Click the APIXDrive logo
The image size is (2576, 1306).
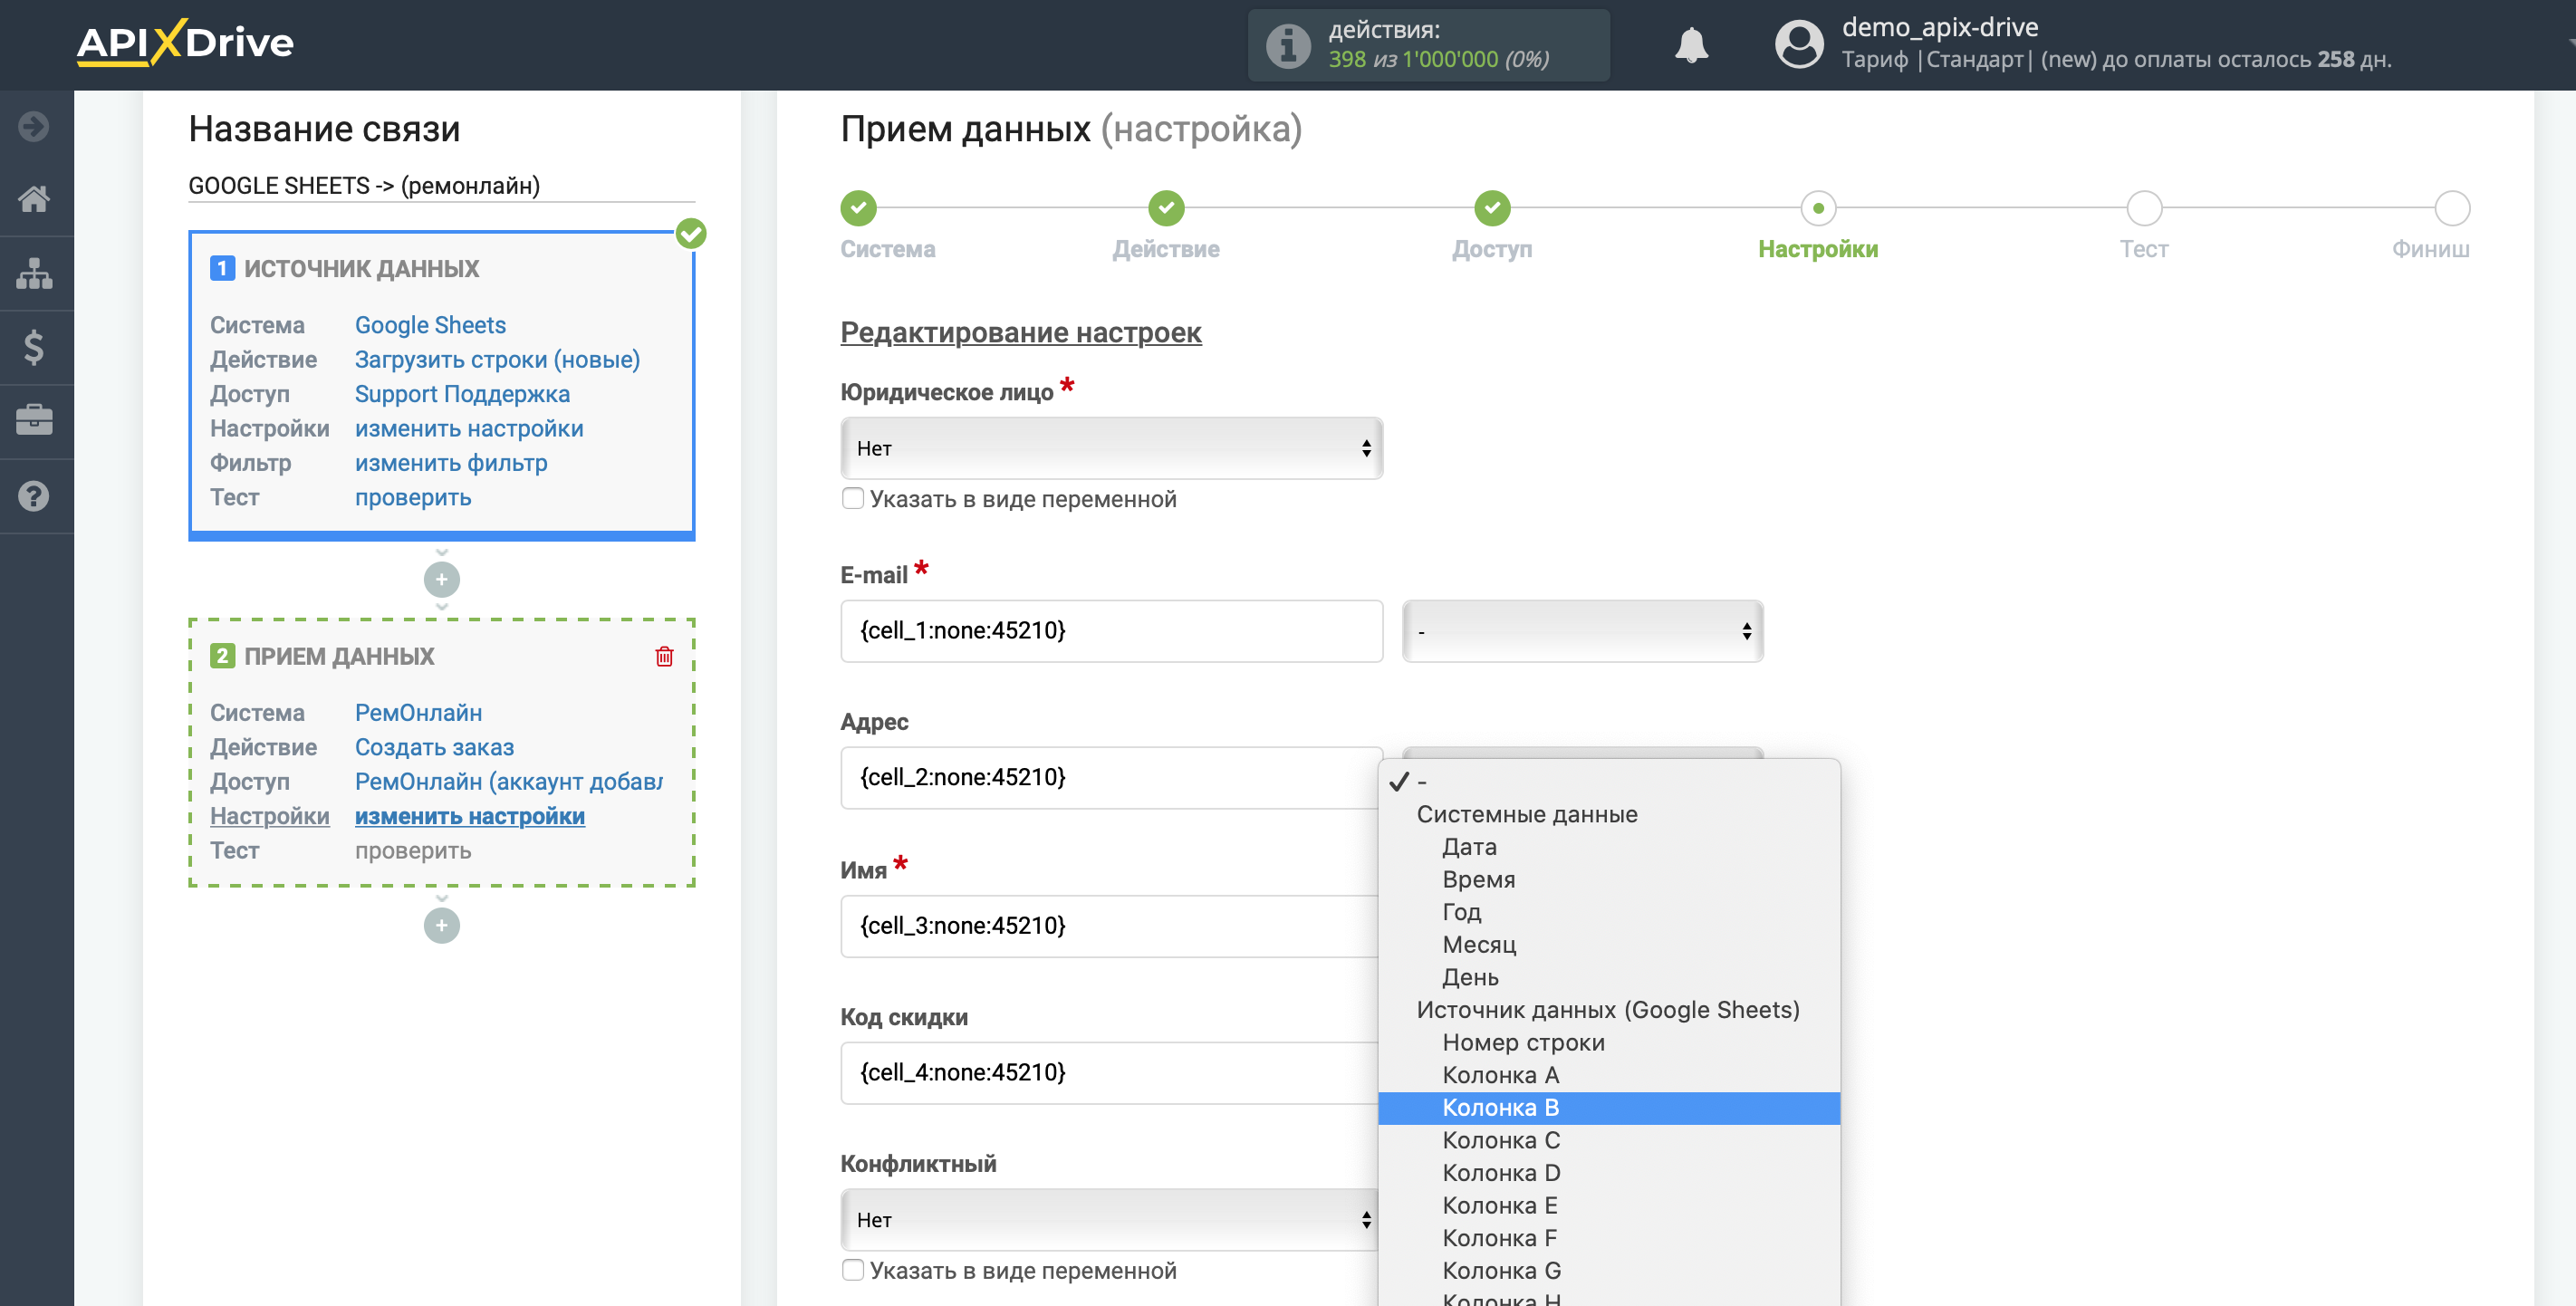pos(185,42)
